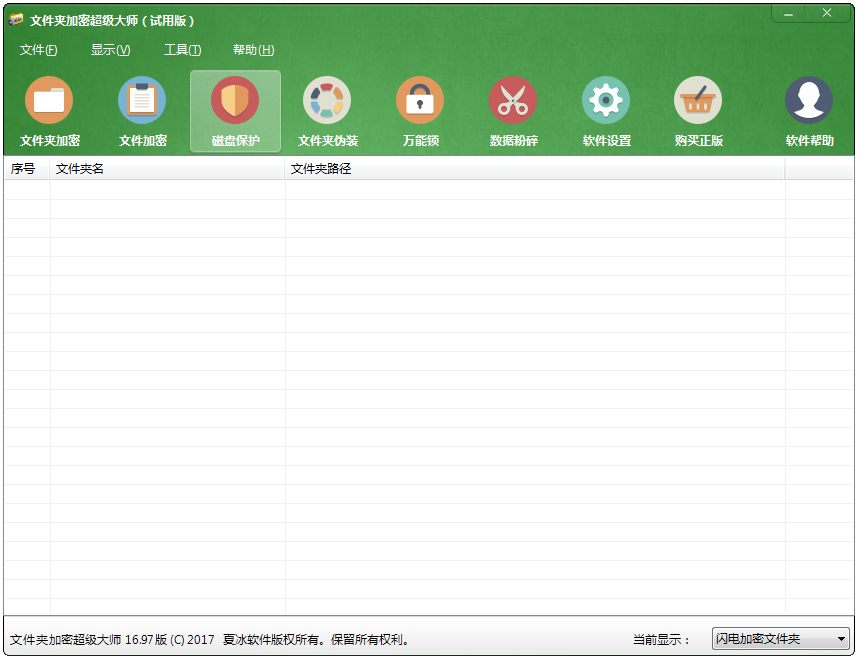Open the 文件加密 (File Encrypt) tool
The width and height of the screenshot is (857, 659).
pos(142,110)
